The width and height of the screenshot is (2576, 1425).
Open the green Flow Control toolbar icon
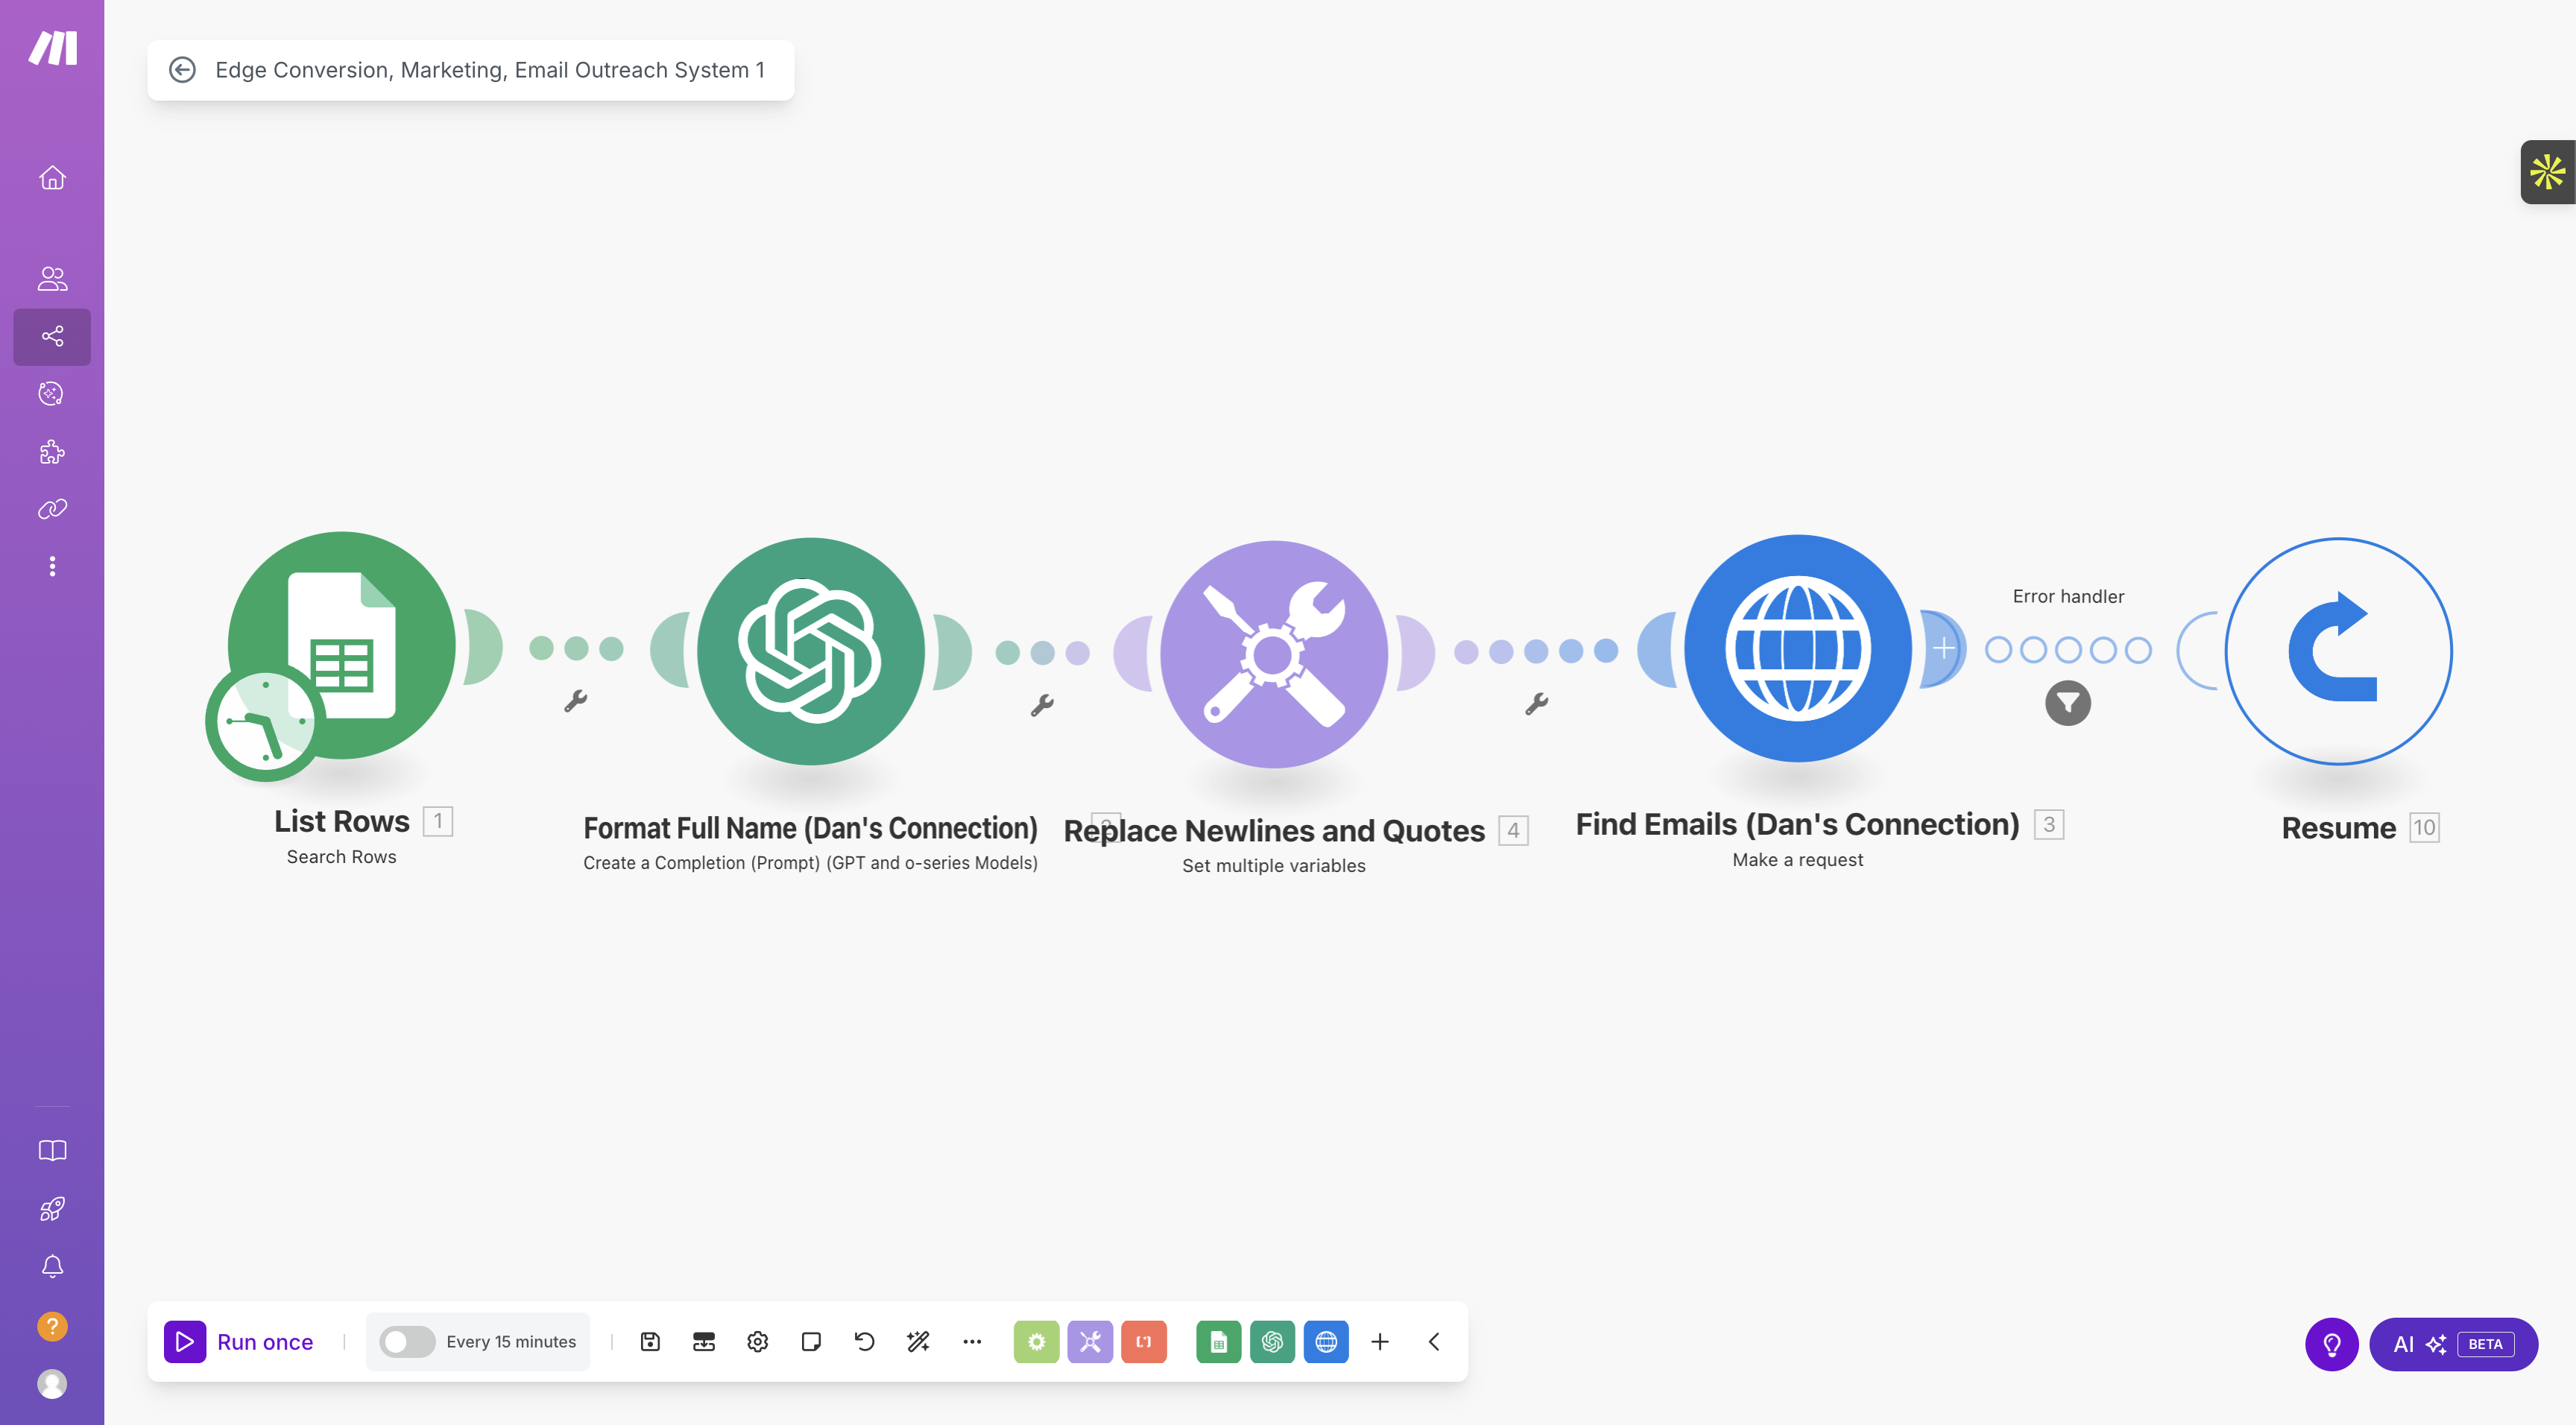(x=1036, y=1342)
